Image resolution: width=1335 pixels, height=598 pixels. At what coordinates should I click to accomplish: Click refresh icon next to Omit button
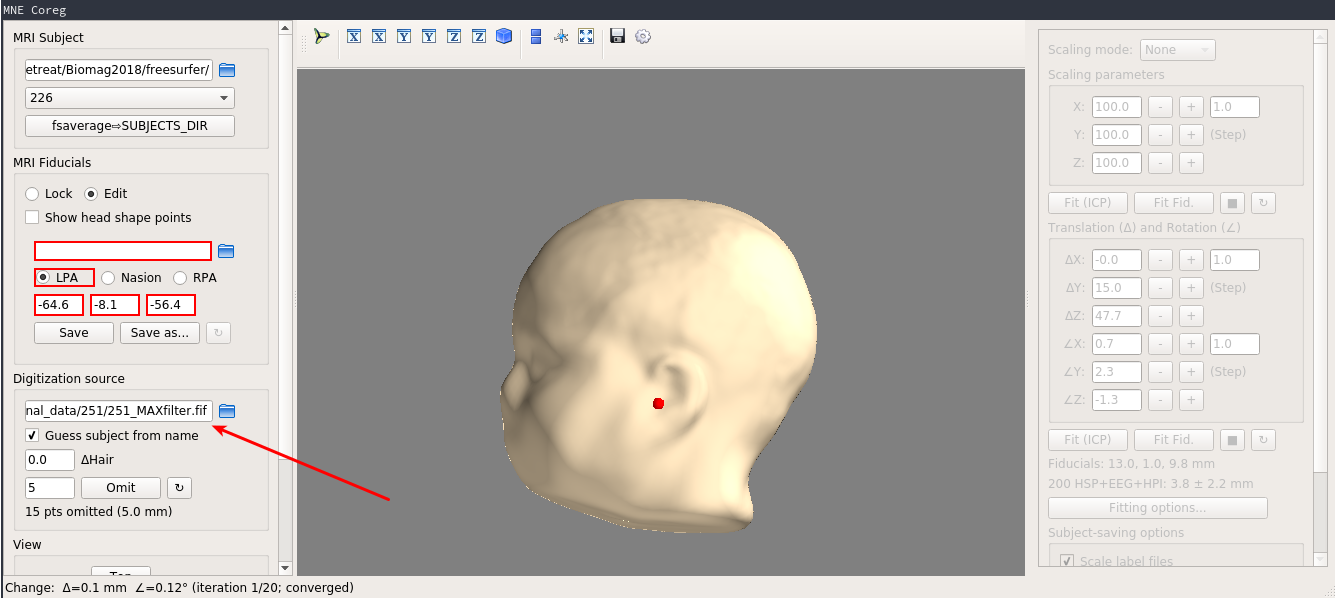[179, 488]
